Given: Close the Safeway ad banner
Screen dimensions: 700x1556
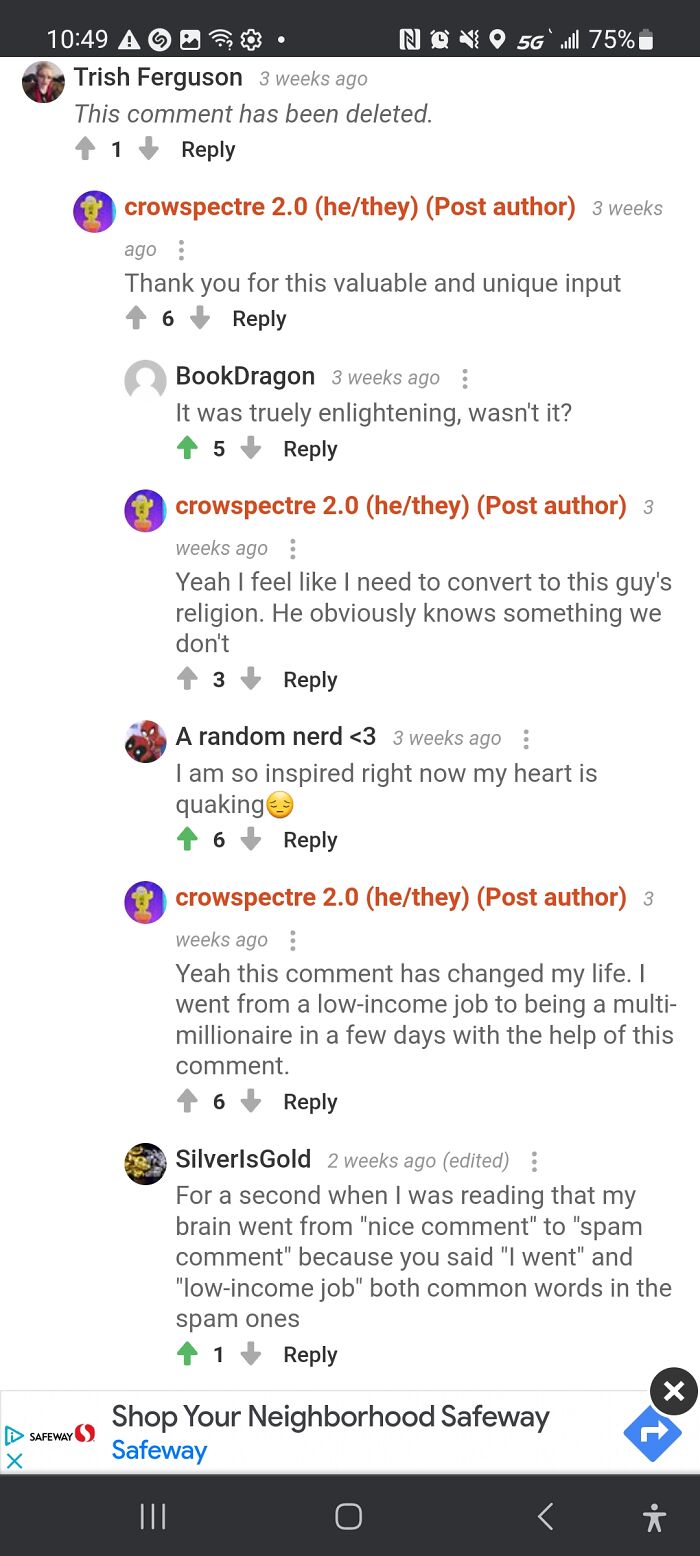Looking at the screenshot, I should click(x=674, y=1391).
